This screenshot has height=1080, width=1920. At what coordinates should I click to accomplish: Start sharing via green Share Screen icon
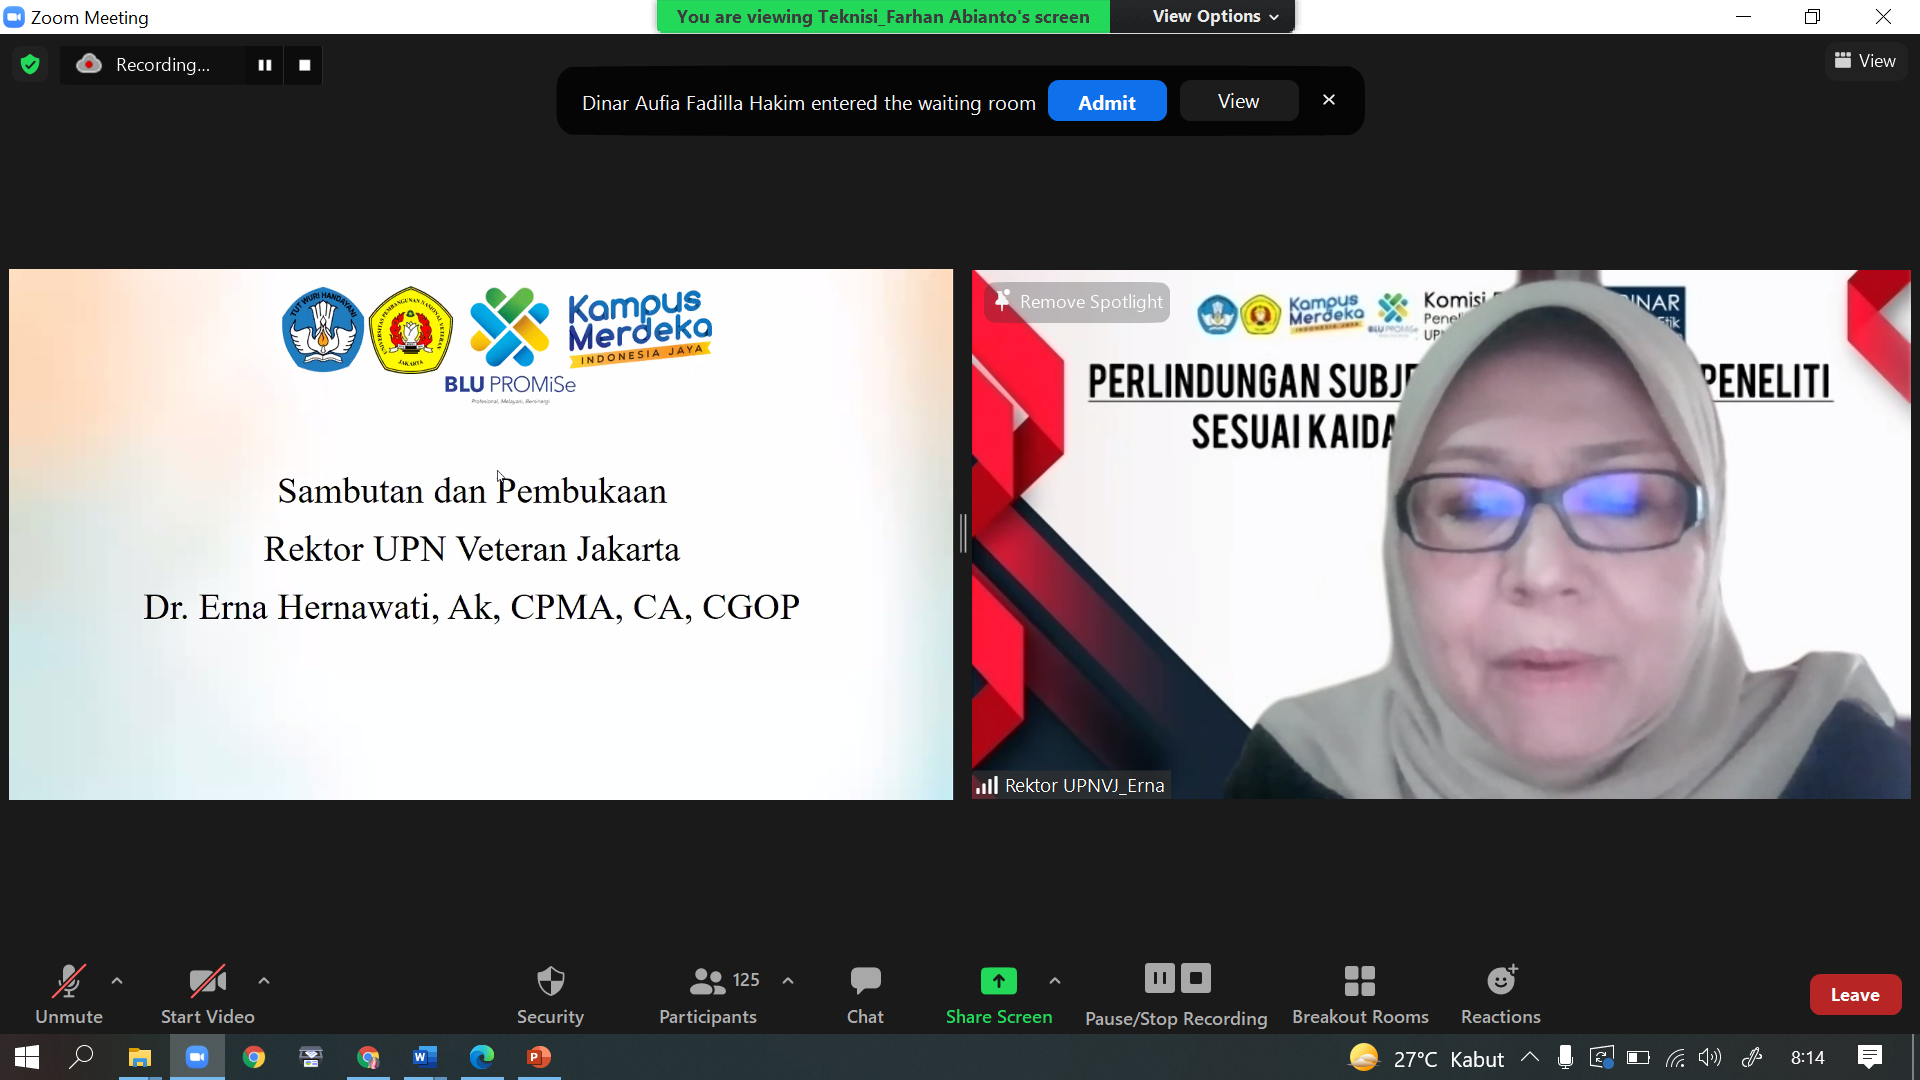tap(999, 981)
